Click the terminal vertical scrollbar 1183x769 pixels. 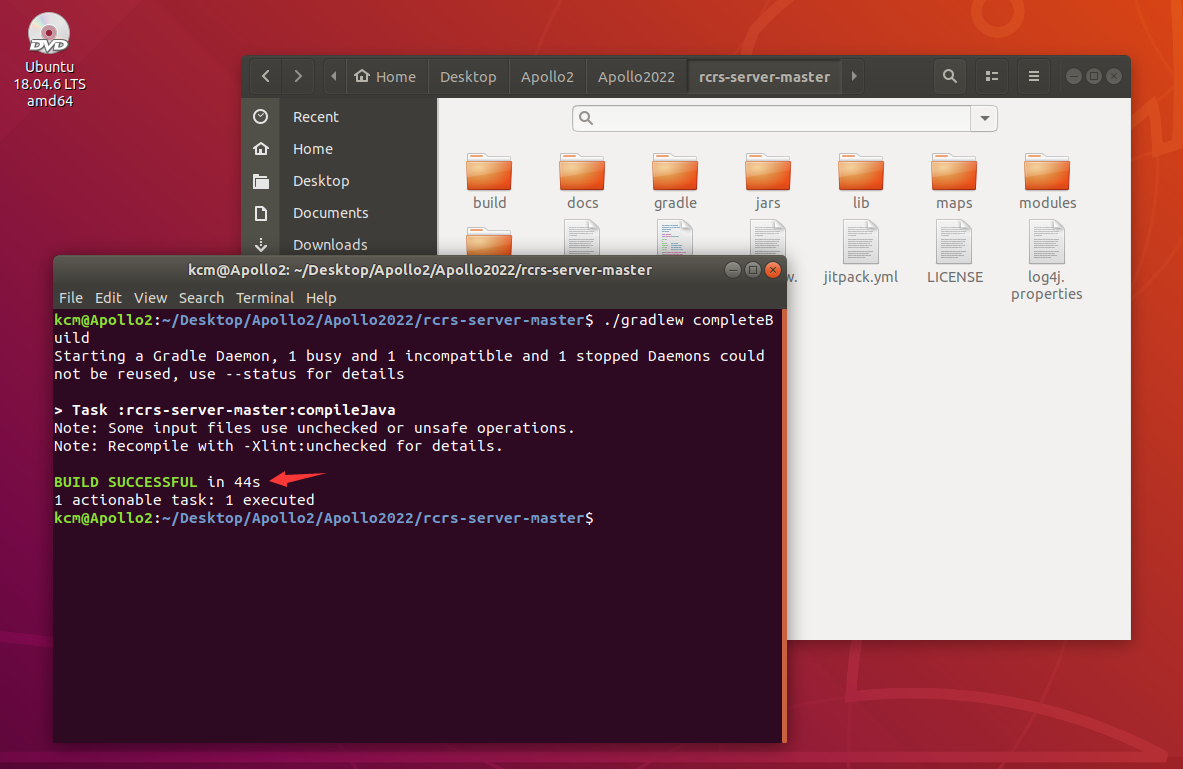coord(785,525)
